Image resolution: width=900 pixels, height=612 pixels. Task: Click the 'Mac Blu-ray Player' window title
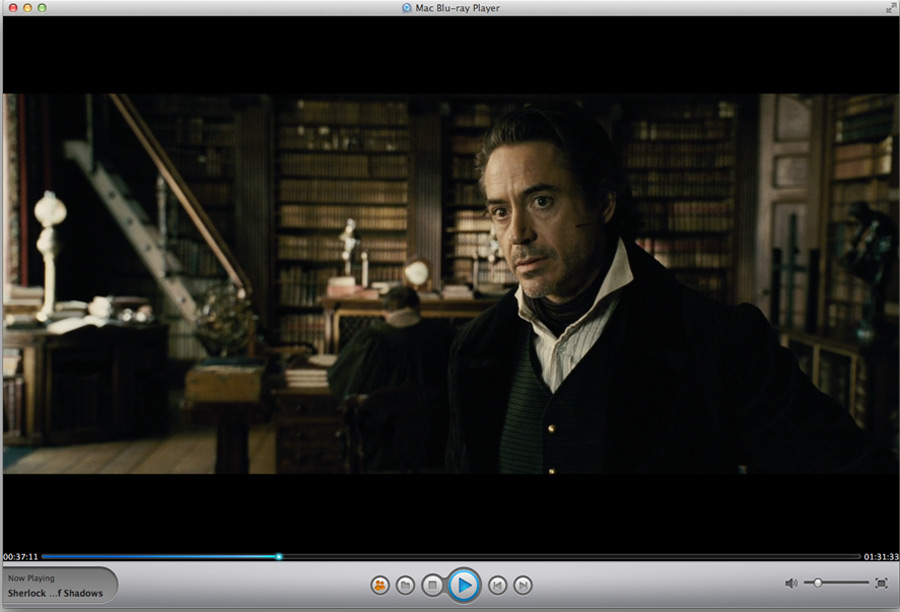pos(457,7)
